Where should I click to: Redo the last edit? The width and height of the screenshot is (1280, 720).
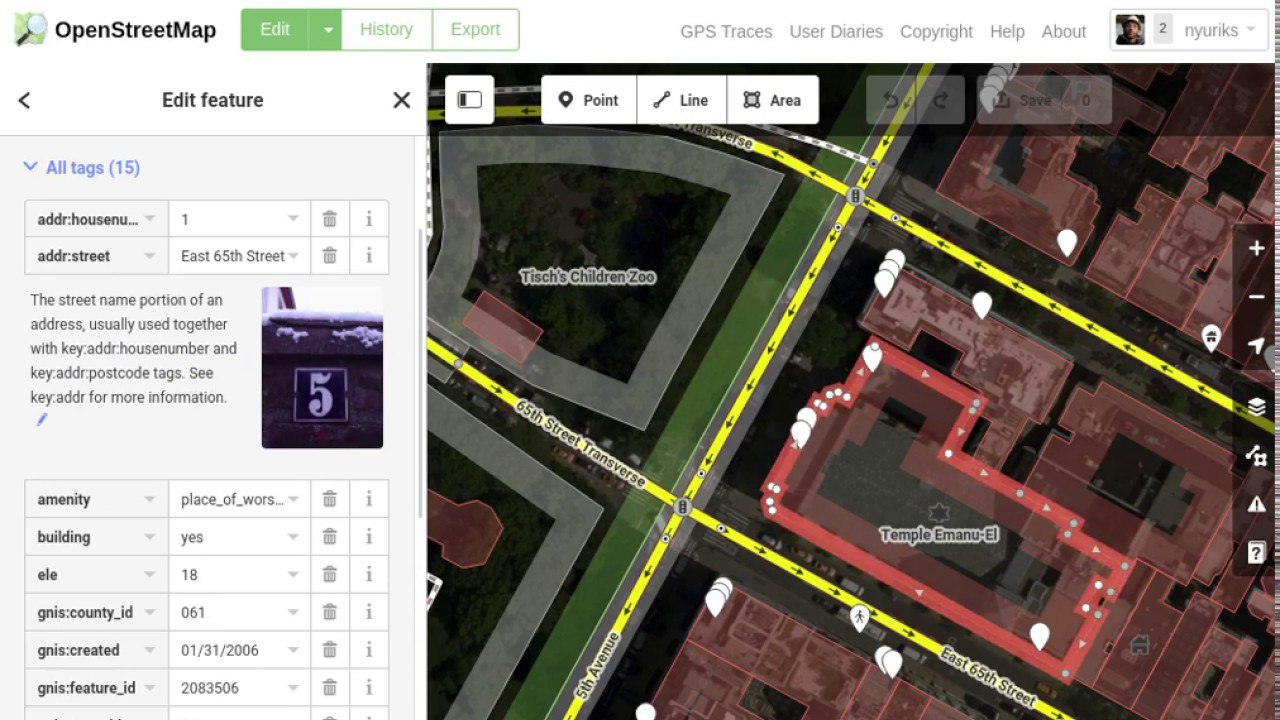[940, 100]
